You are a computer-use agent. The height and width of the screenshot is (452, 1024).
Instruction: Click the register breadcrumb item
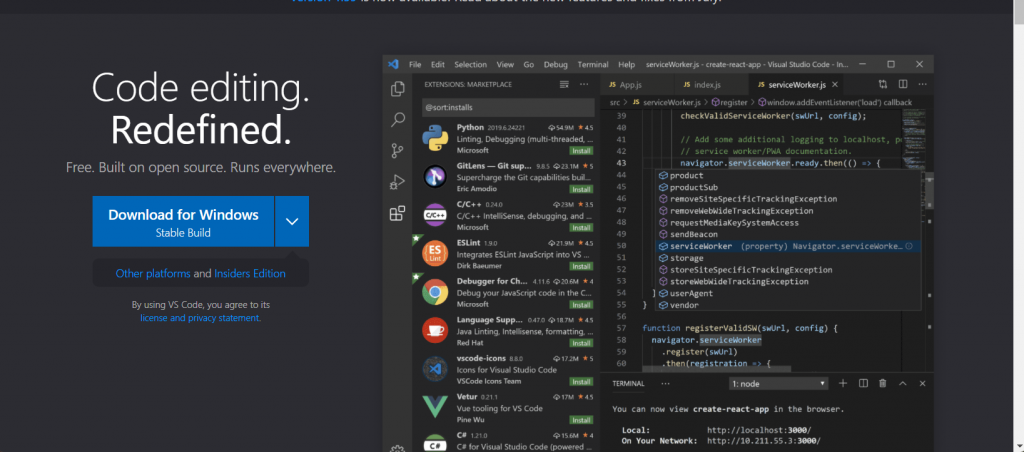coord(728,103)
